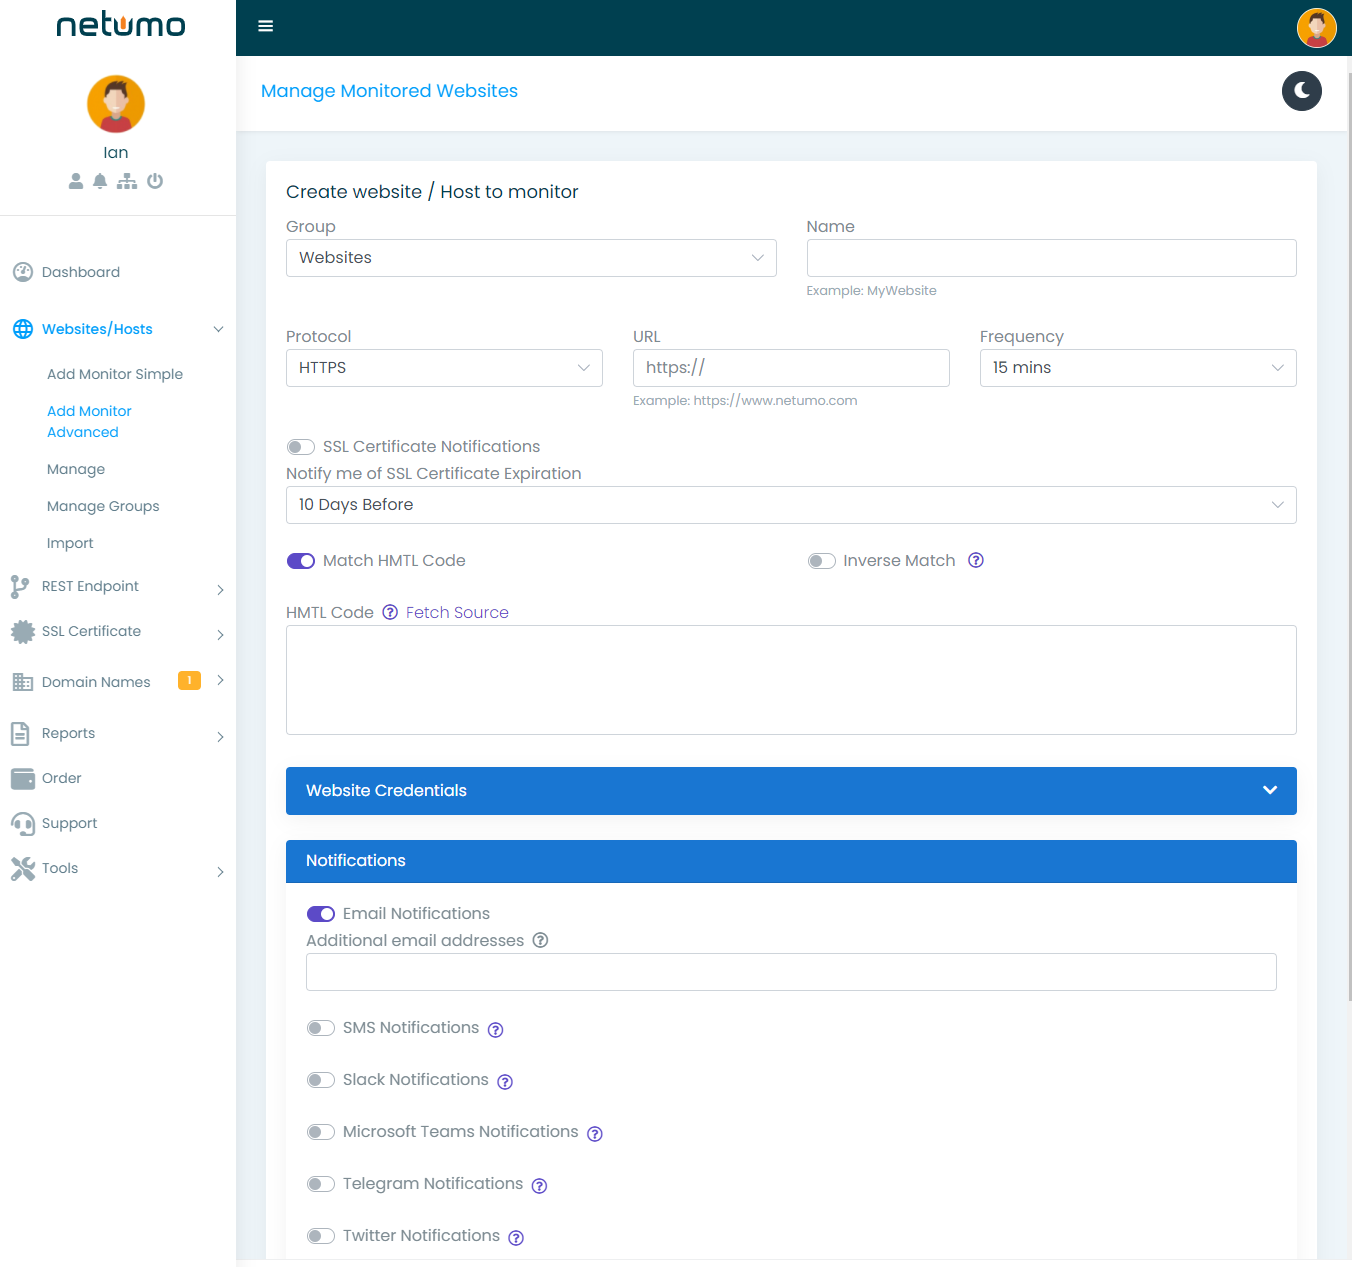
Task: Click help icon beside Inverse Match
Action: tap(976, 560)
